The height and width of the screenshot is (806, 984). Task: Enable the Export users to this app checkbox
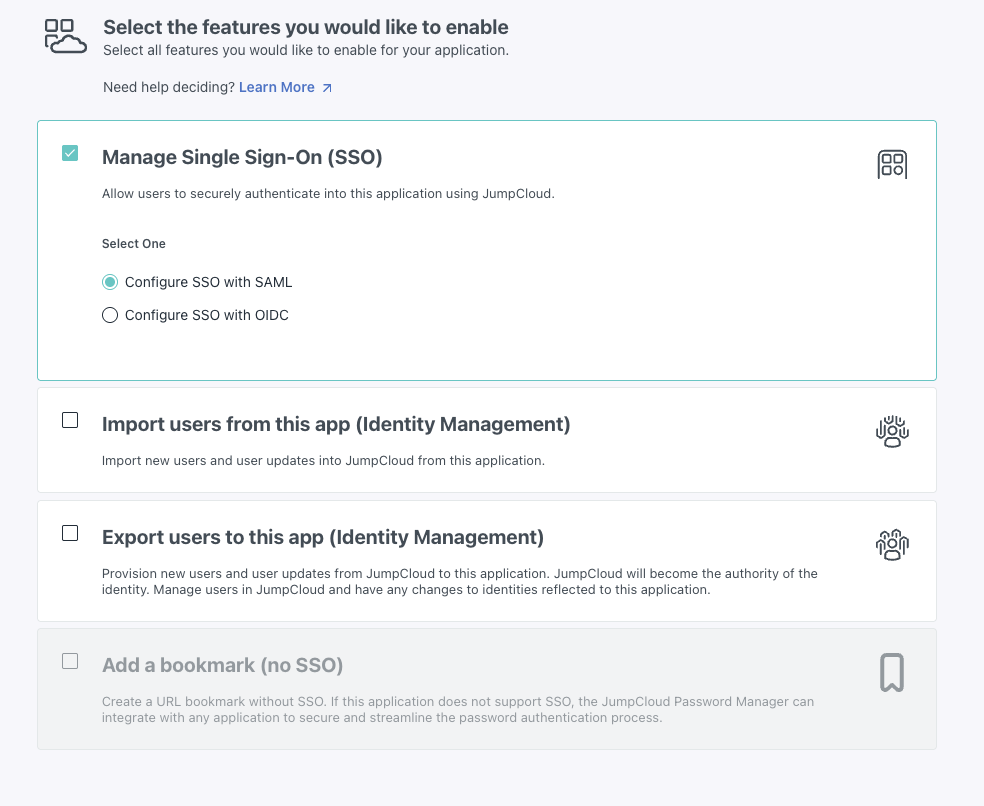[70, 534]
